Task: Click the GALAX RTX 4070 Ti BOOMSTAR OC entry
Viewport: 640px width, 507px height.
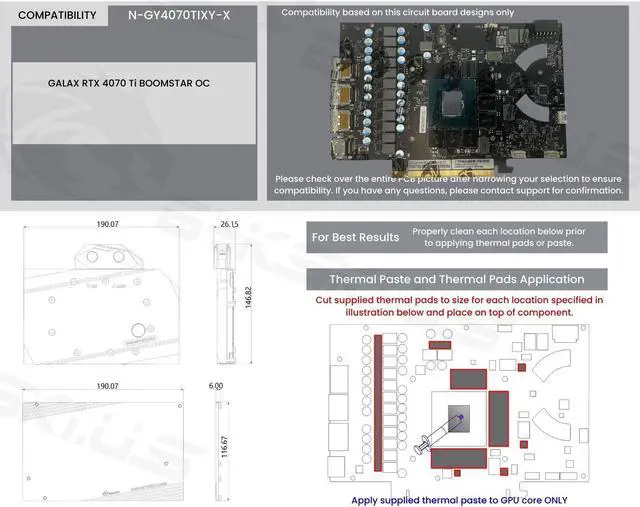Action: 129,82
